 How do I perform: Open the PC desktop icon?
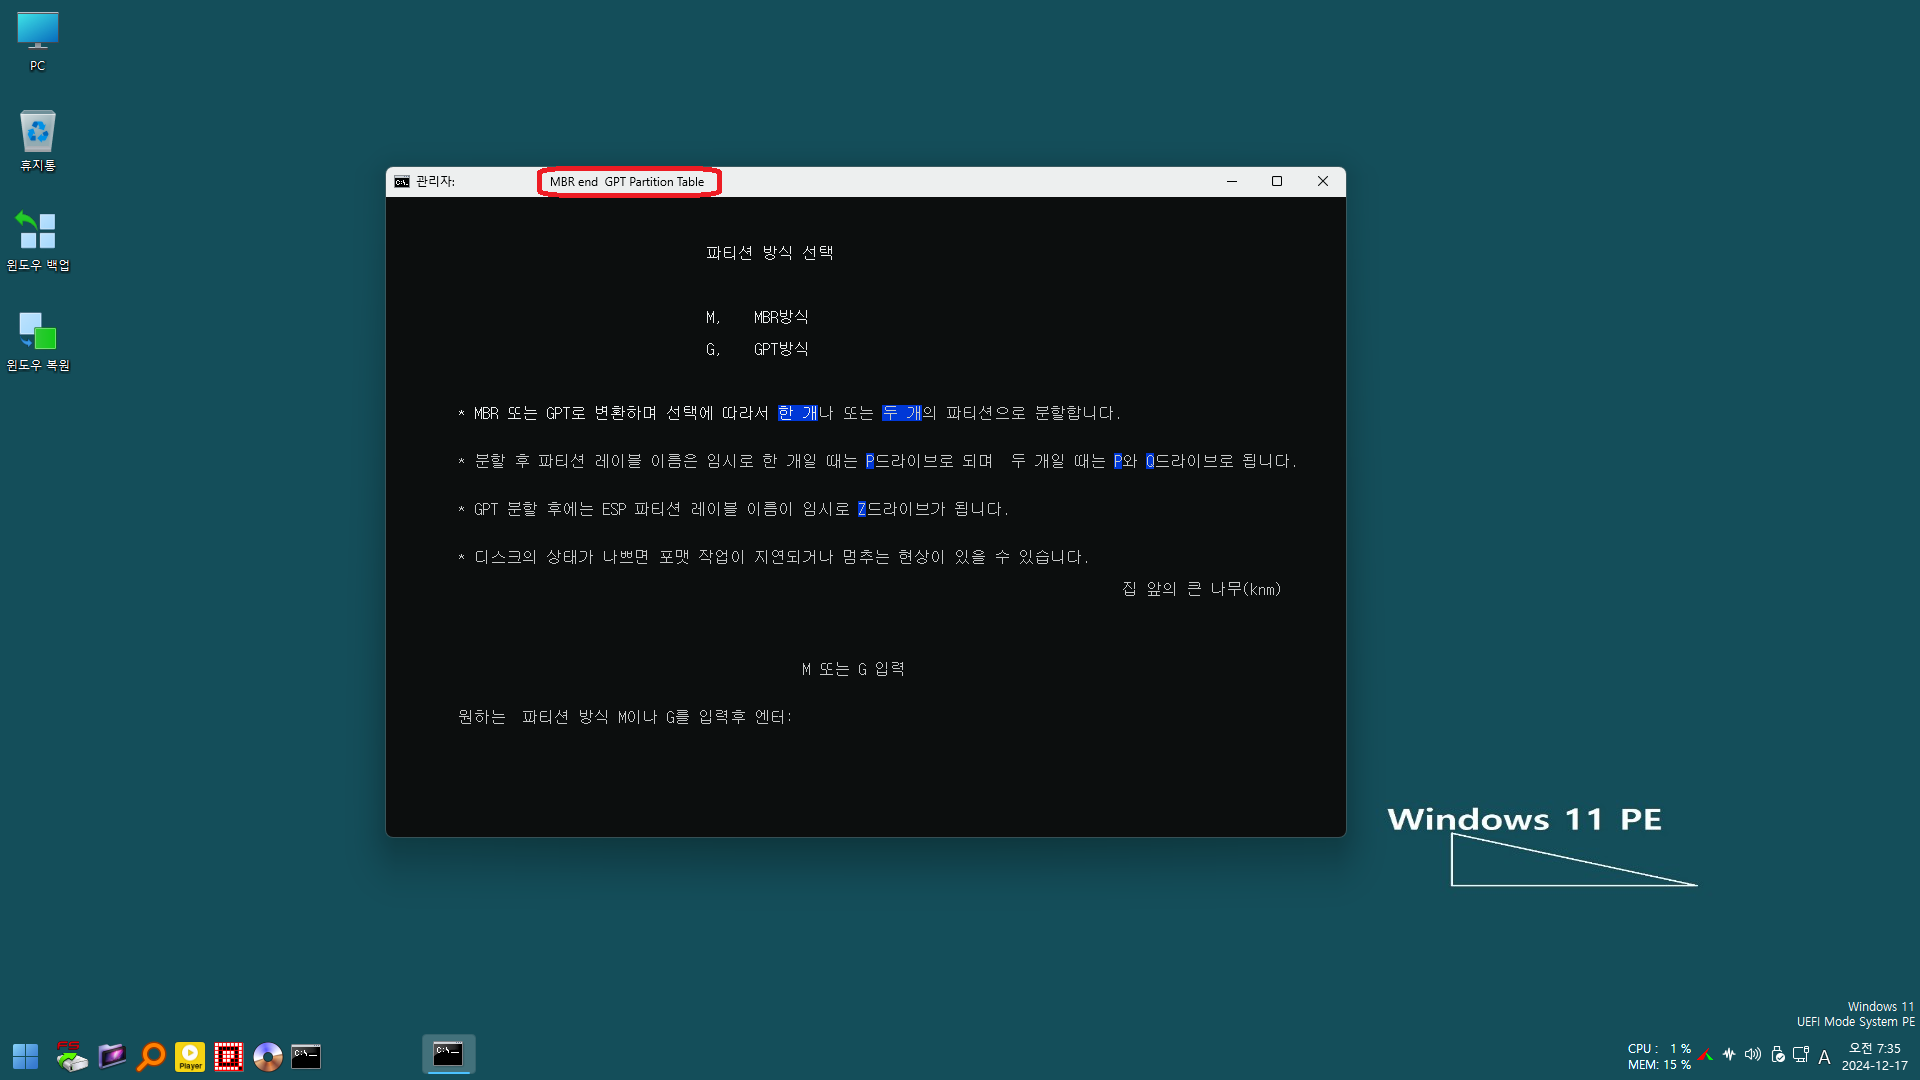click(x=37, y=41)
